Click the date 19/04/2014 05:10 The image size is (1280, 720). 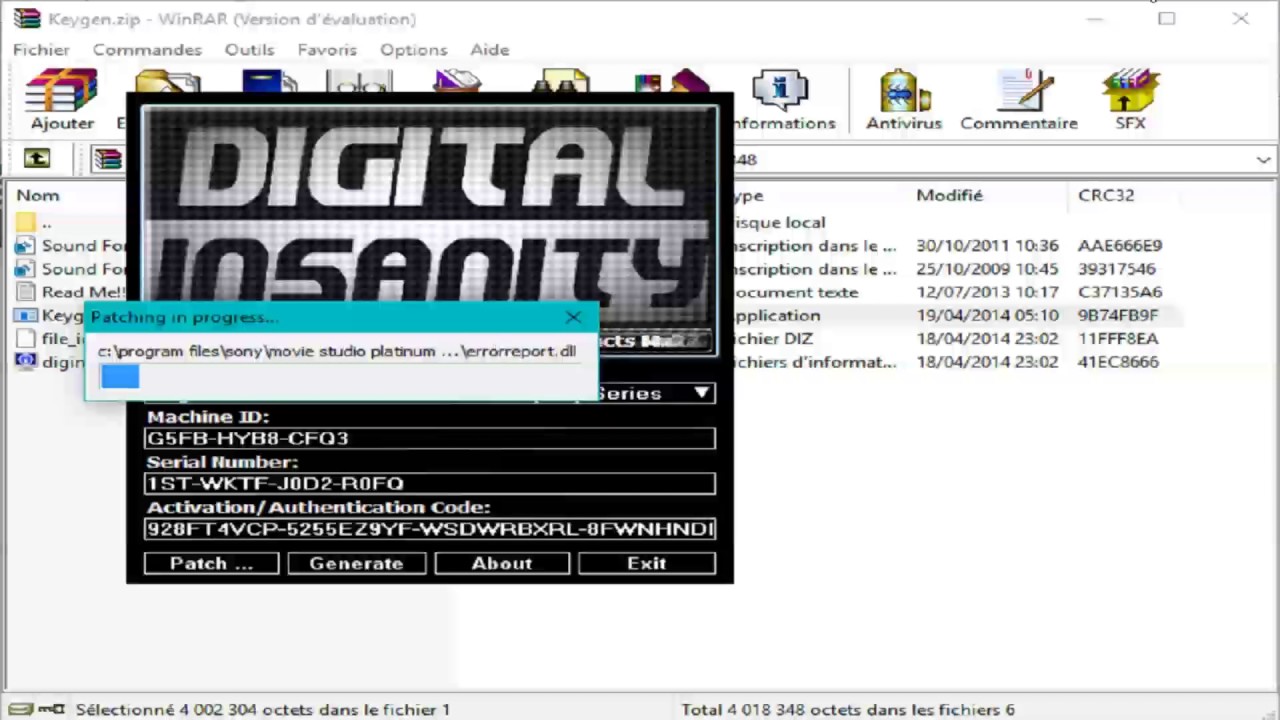[987, 315]
